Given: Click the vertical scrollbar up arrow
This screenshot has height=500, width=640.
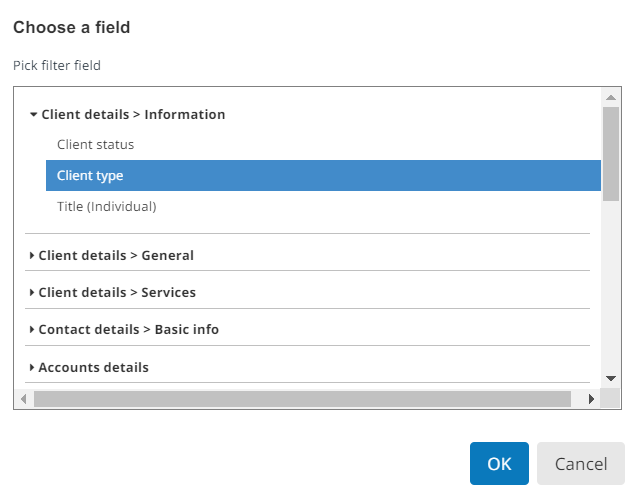Looking at the screenshot, I should (x=611, y=97).
